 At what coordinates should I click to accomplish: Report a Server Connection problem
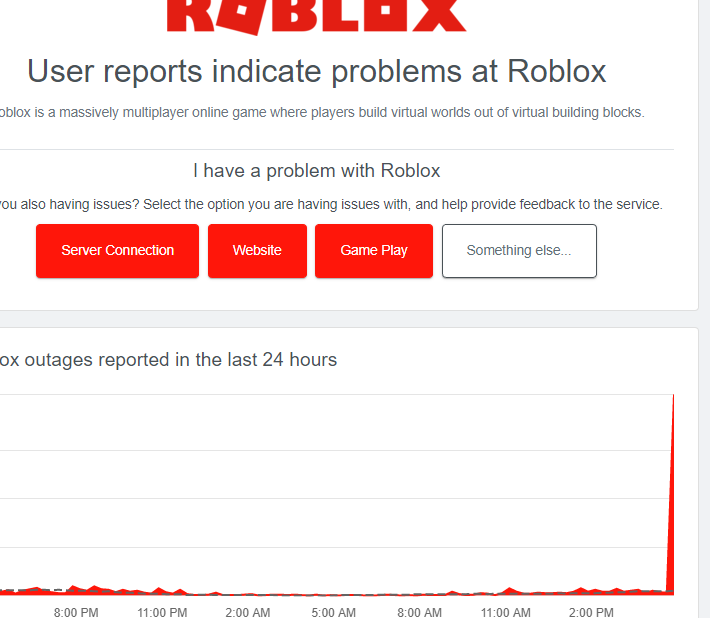pos(117,251)
